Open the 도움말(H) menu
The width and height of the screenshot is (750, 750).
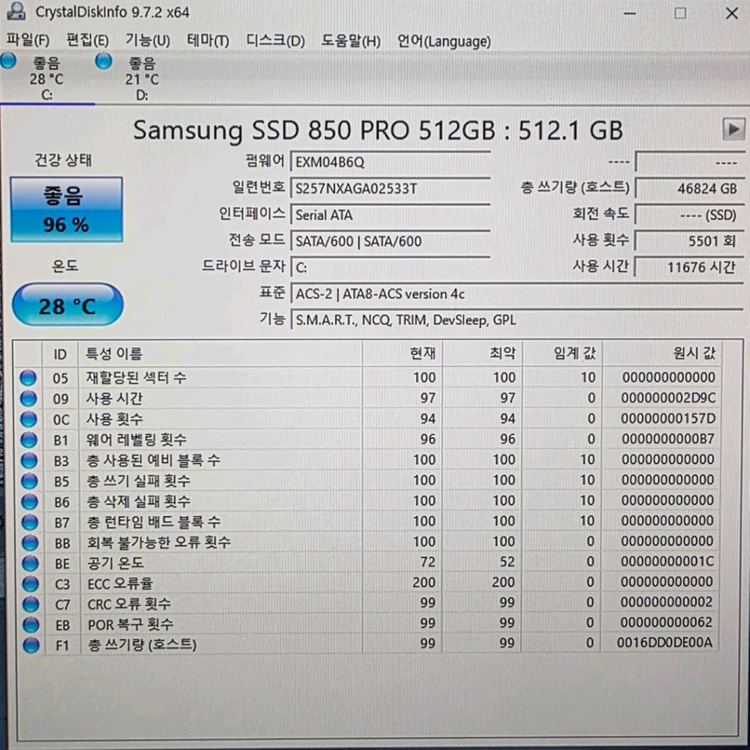351,41
